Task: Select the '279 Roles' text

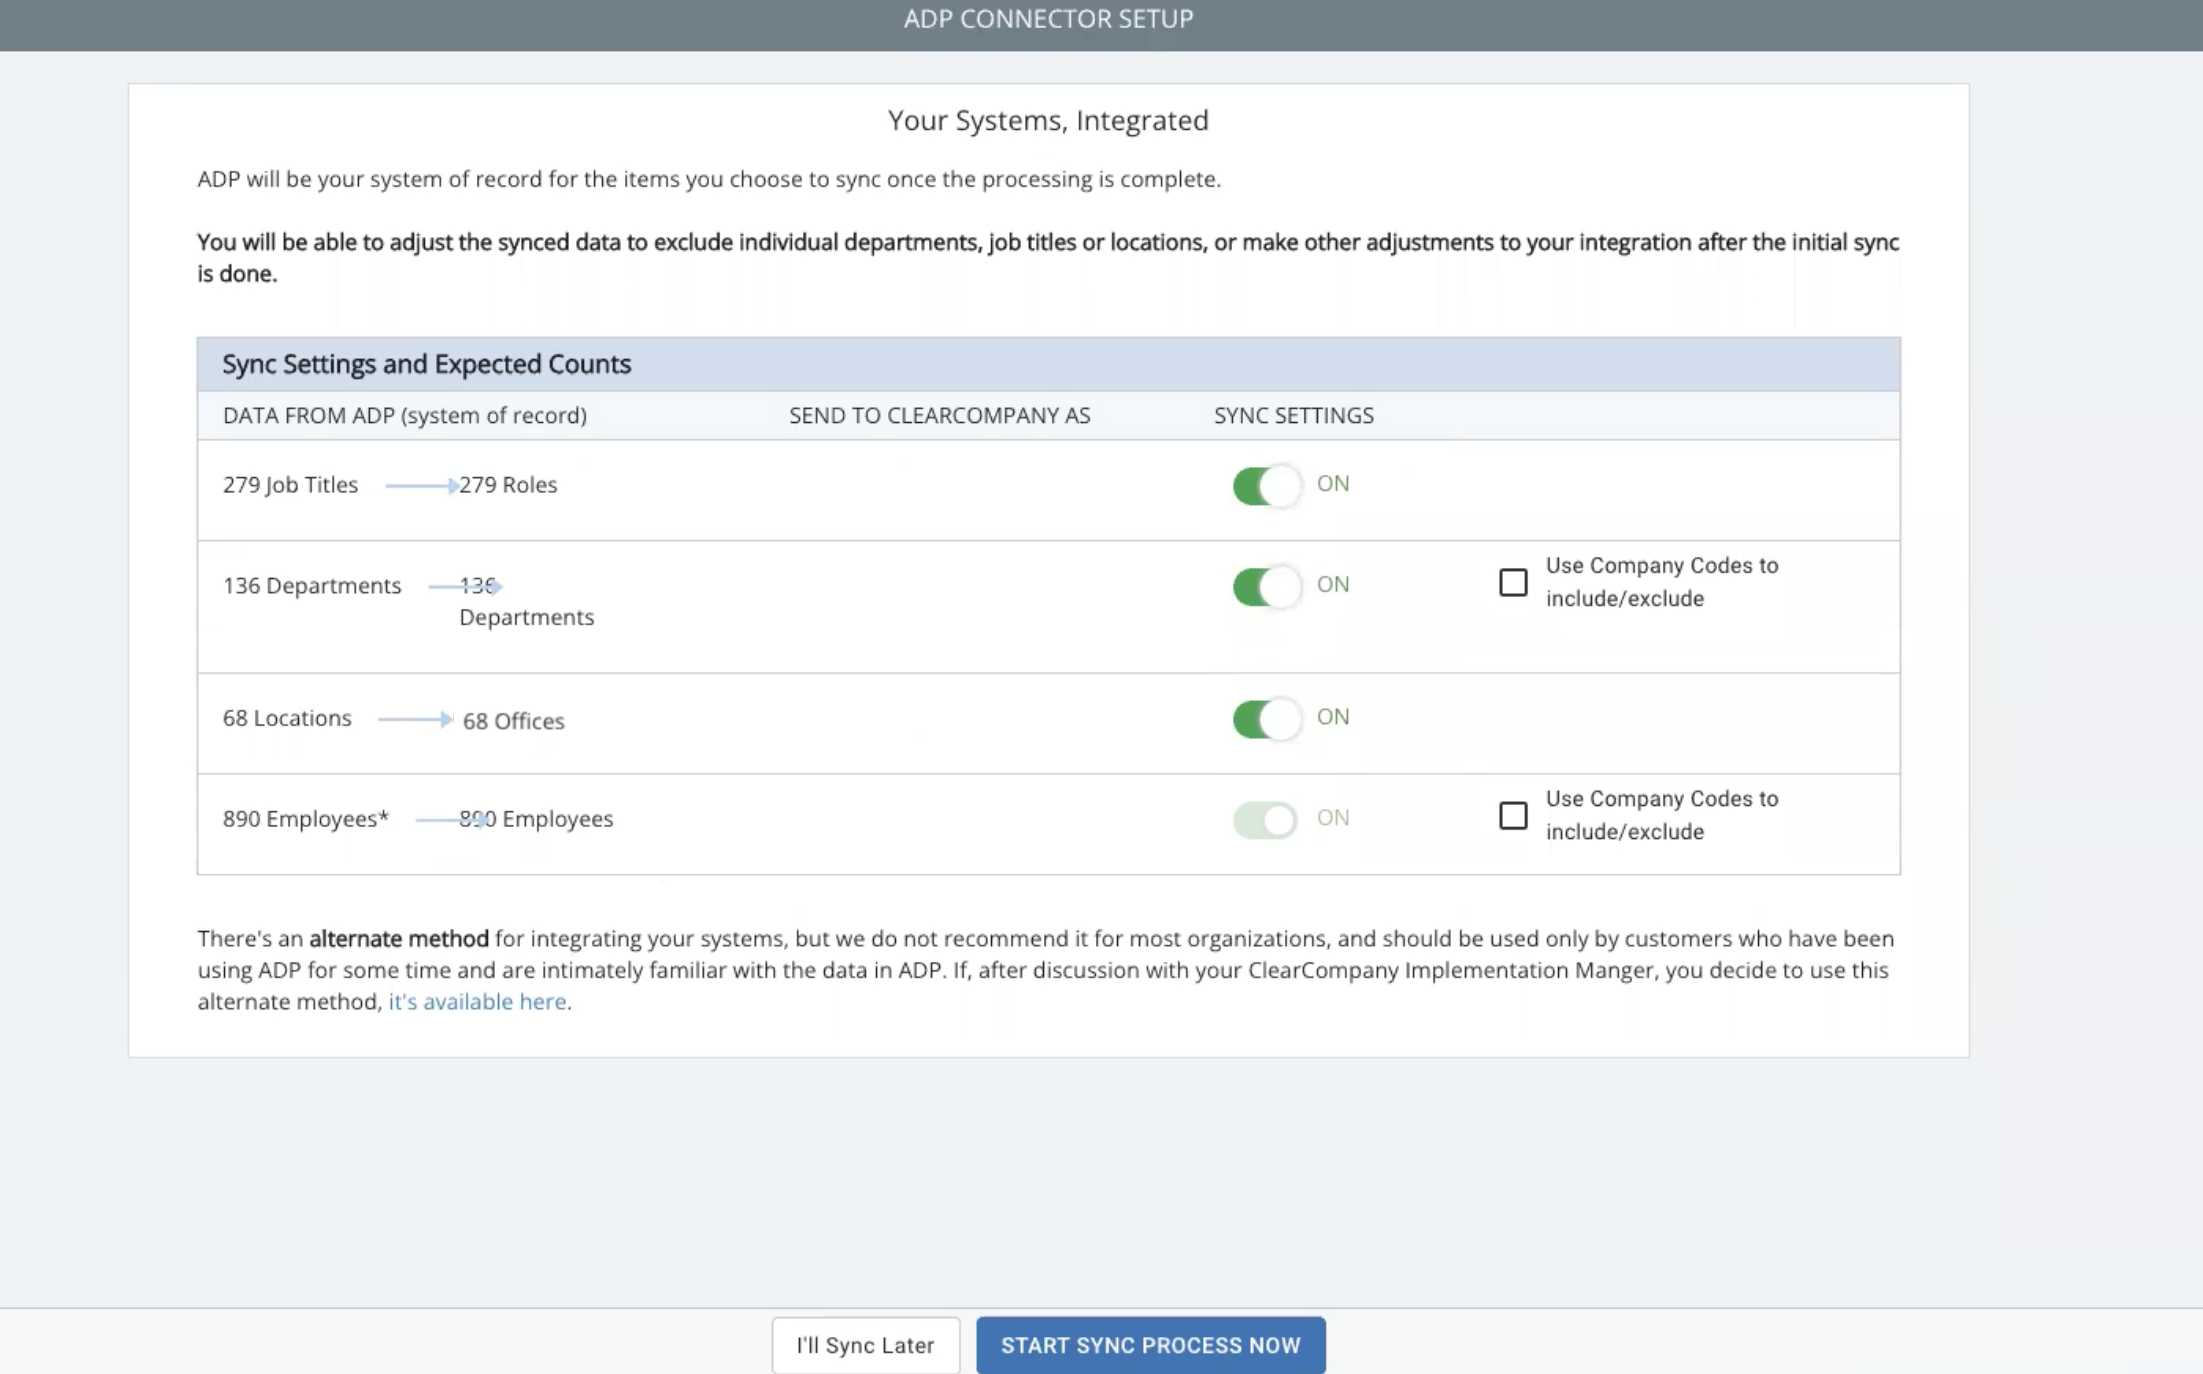Action: click(508, 485)
